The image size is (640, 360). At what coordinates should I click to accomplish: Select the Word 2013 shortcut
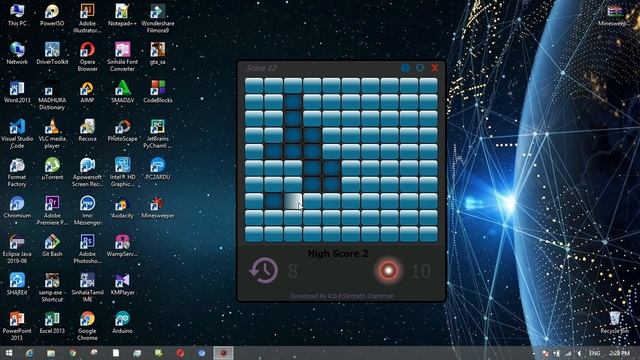17,91
